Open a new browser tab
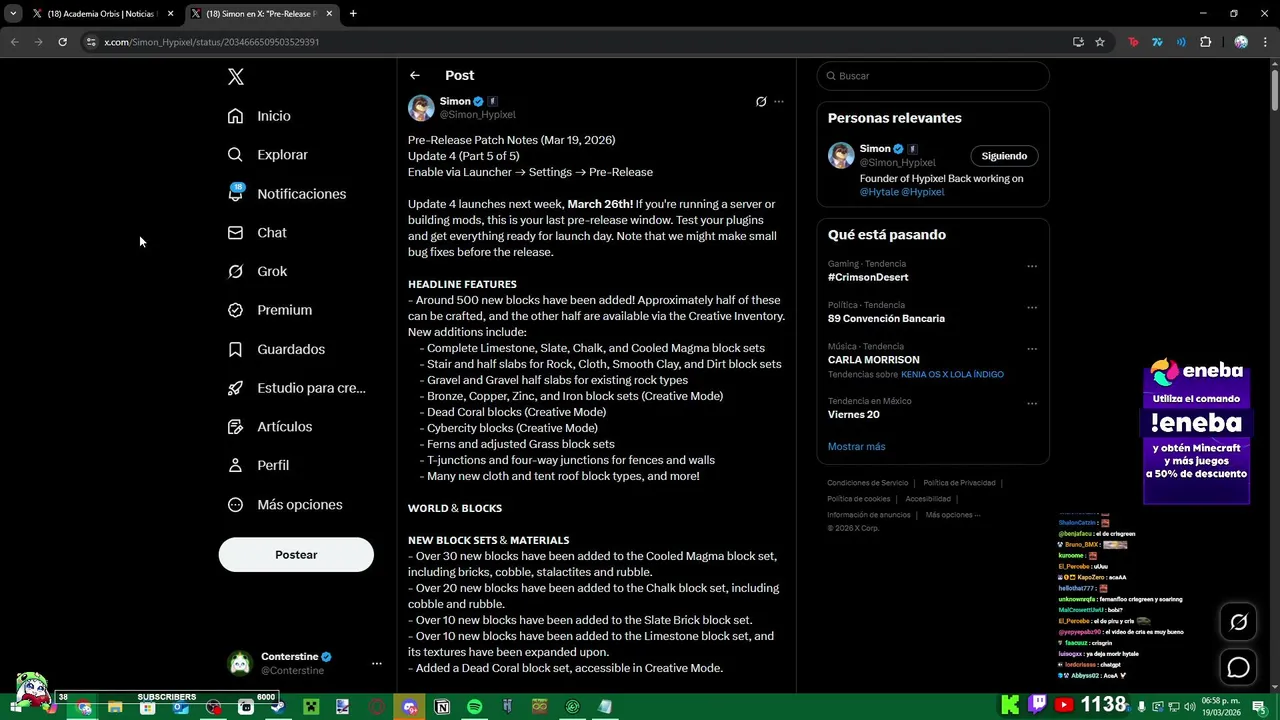This screenshot has height=720, width=1280. tap(353, 14)
